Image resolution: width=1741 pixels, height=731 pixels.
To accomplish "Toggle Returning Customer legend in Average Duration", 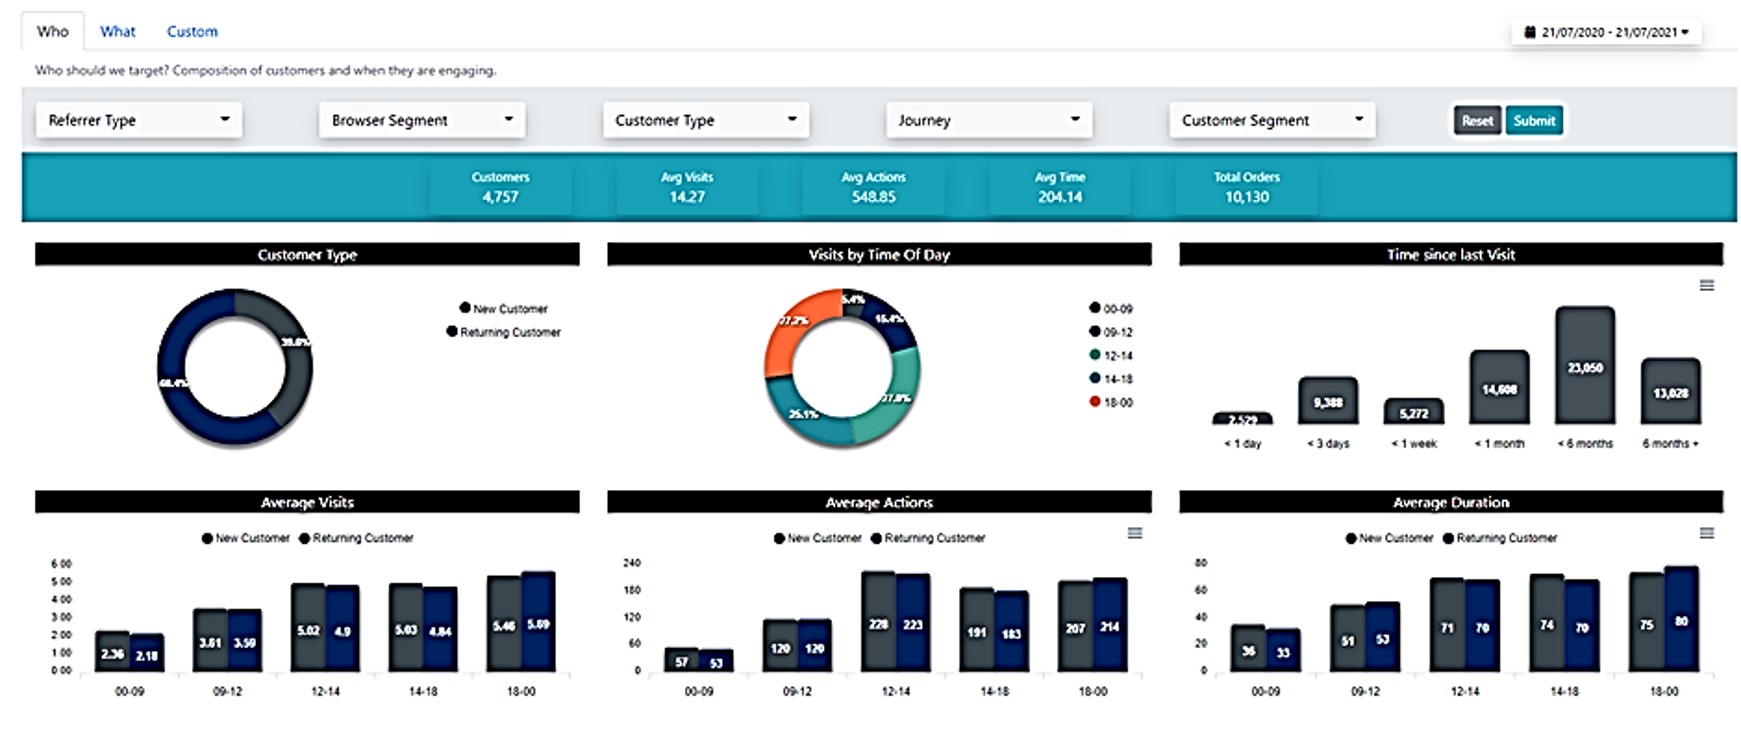I will pyautogui.click(x=1500, y=538).
